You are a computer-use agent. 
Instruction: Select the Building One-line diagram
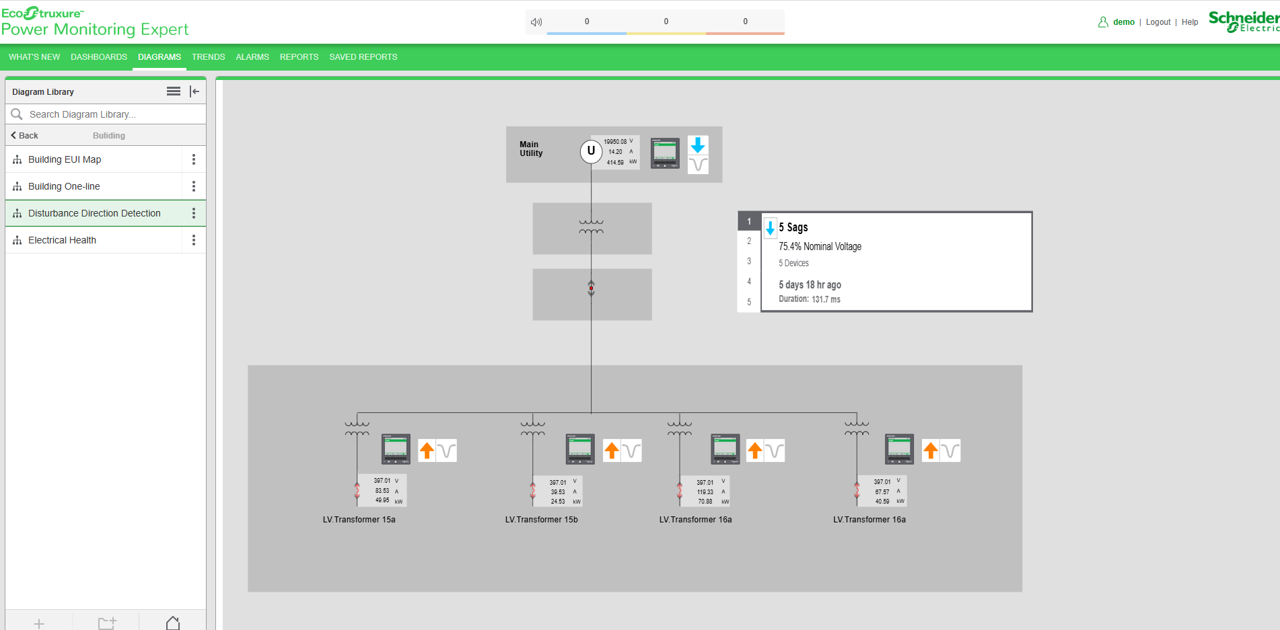click(64, 186)
